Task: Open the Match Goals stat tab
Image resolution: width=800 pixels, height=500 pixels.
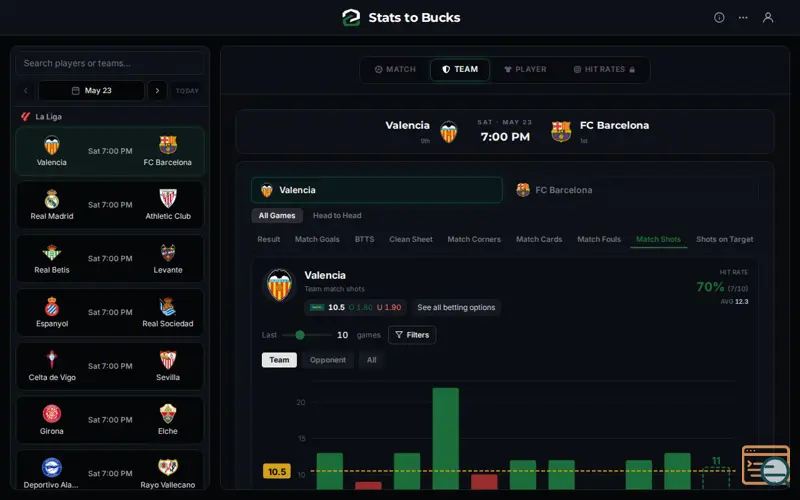Action: coord(317,239)
